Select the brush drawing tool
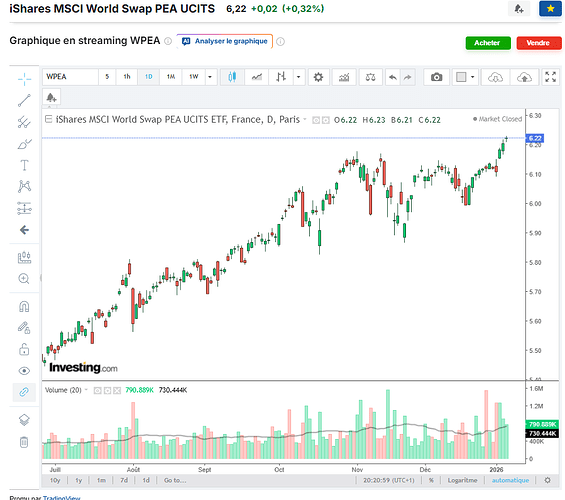The height and width of the screenshot is (500, 565). pos(24,144)
